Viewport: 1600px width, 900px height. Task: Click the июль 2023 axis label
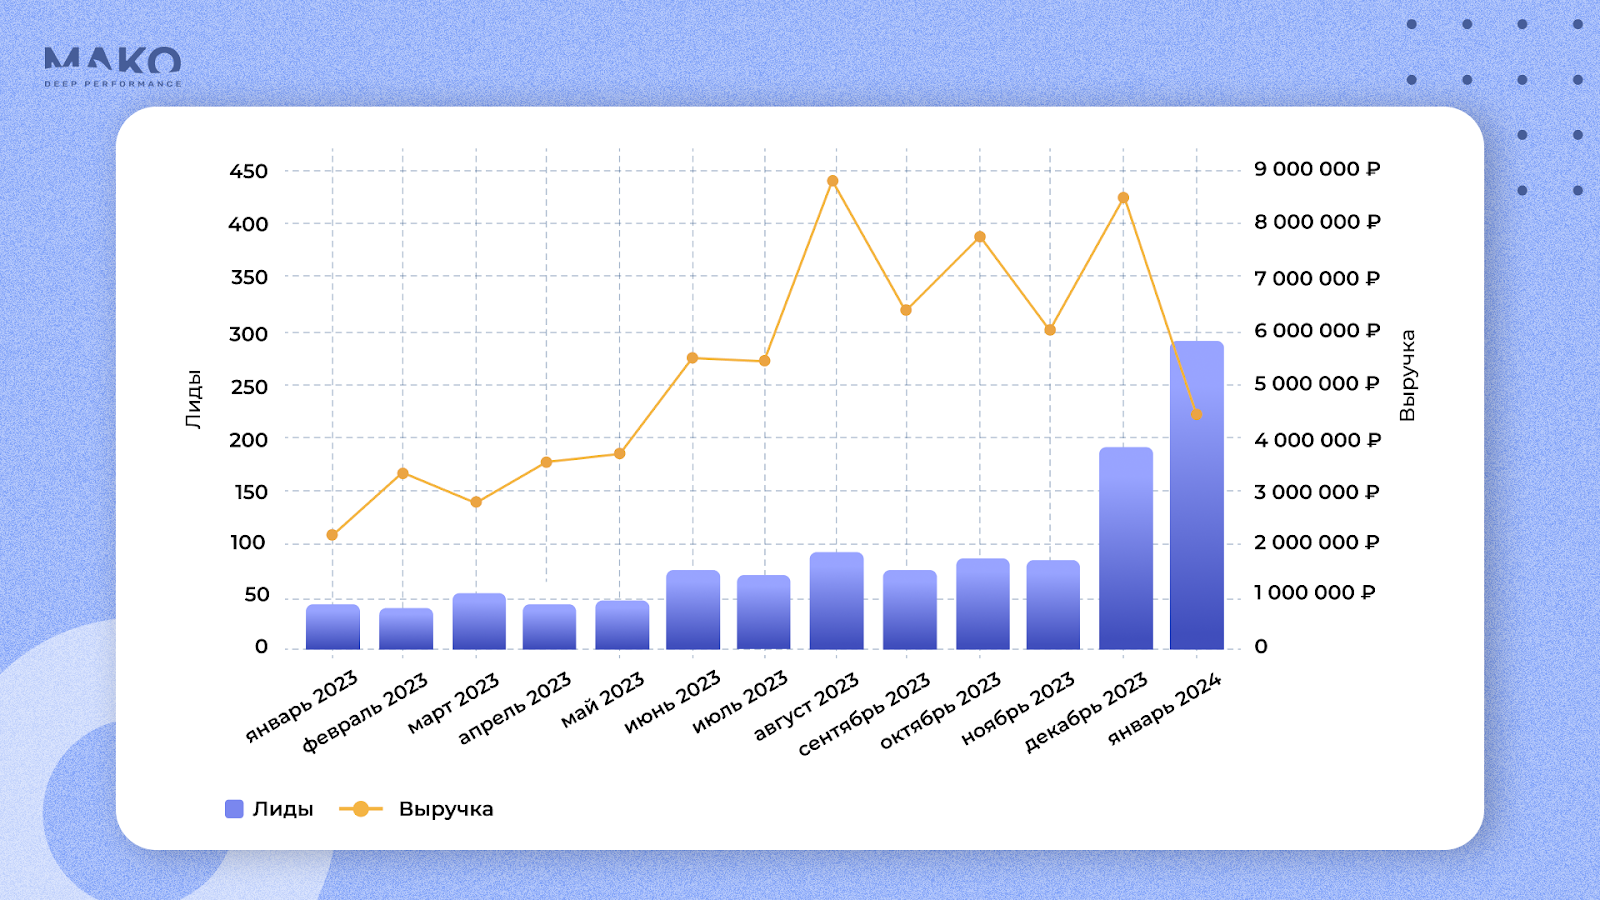point(741,702)
